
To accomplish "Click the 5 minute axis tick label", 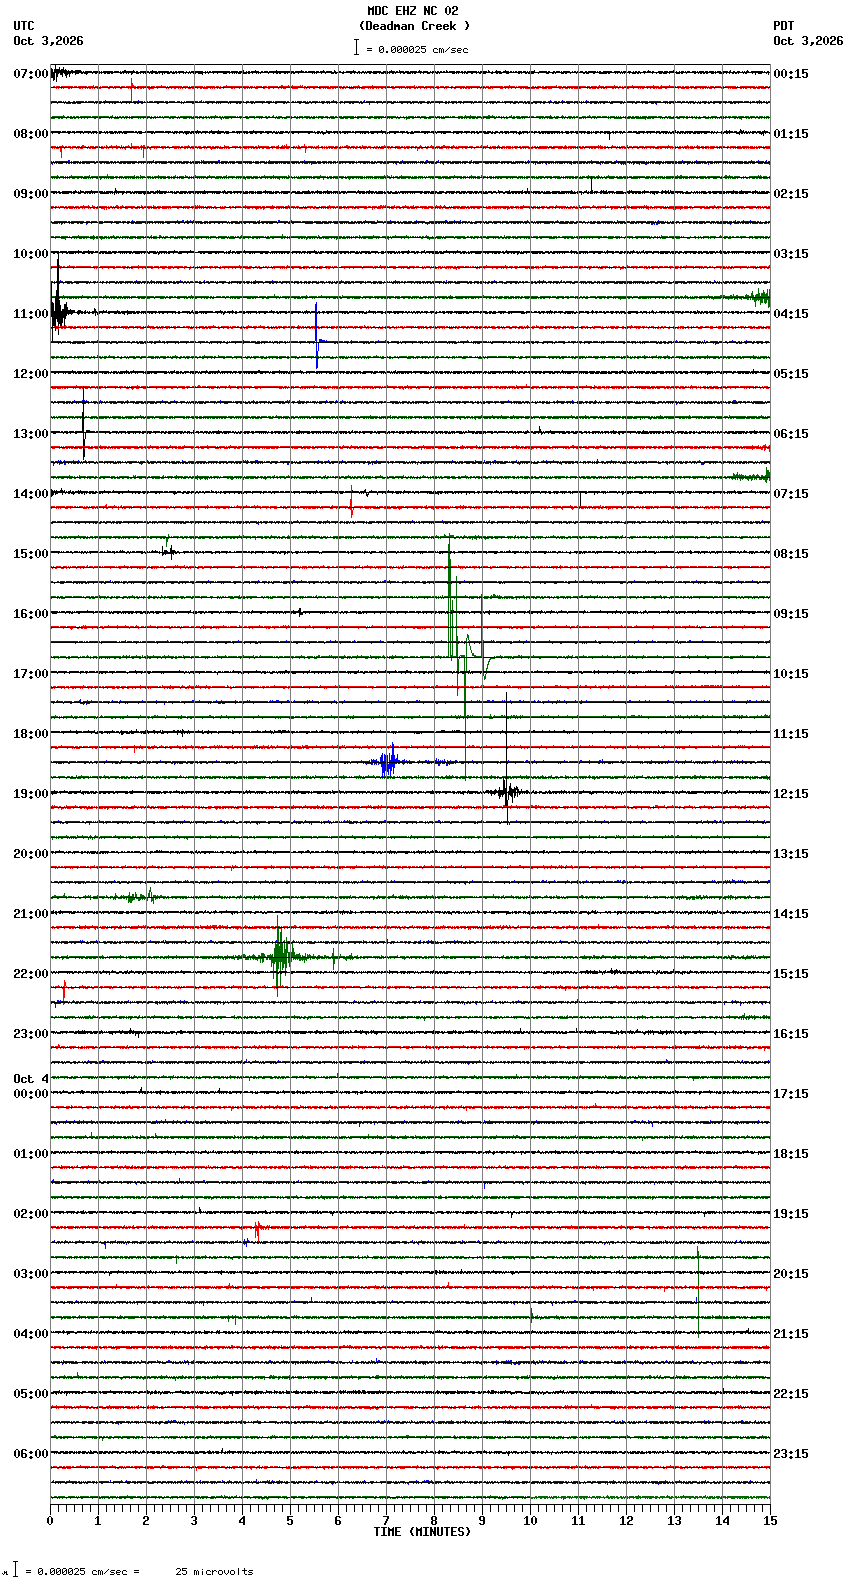I will [x=290, y=1521].
